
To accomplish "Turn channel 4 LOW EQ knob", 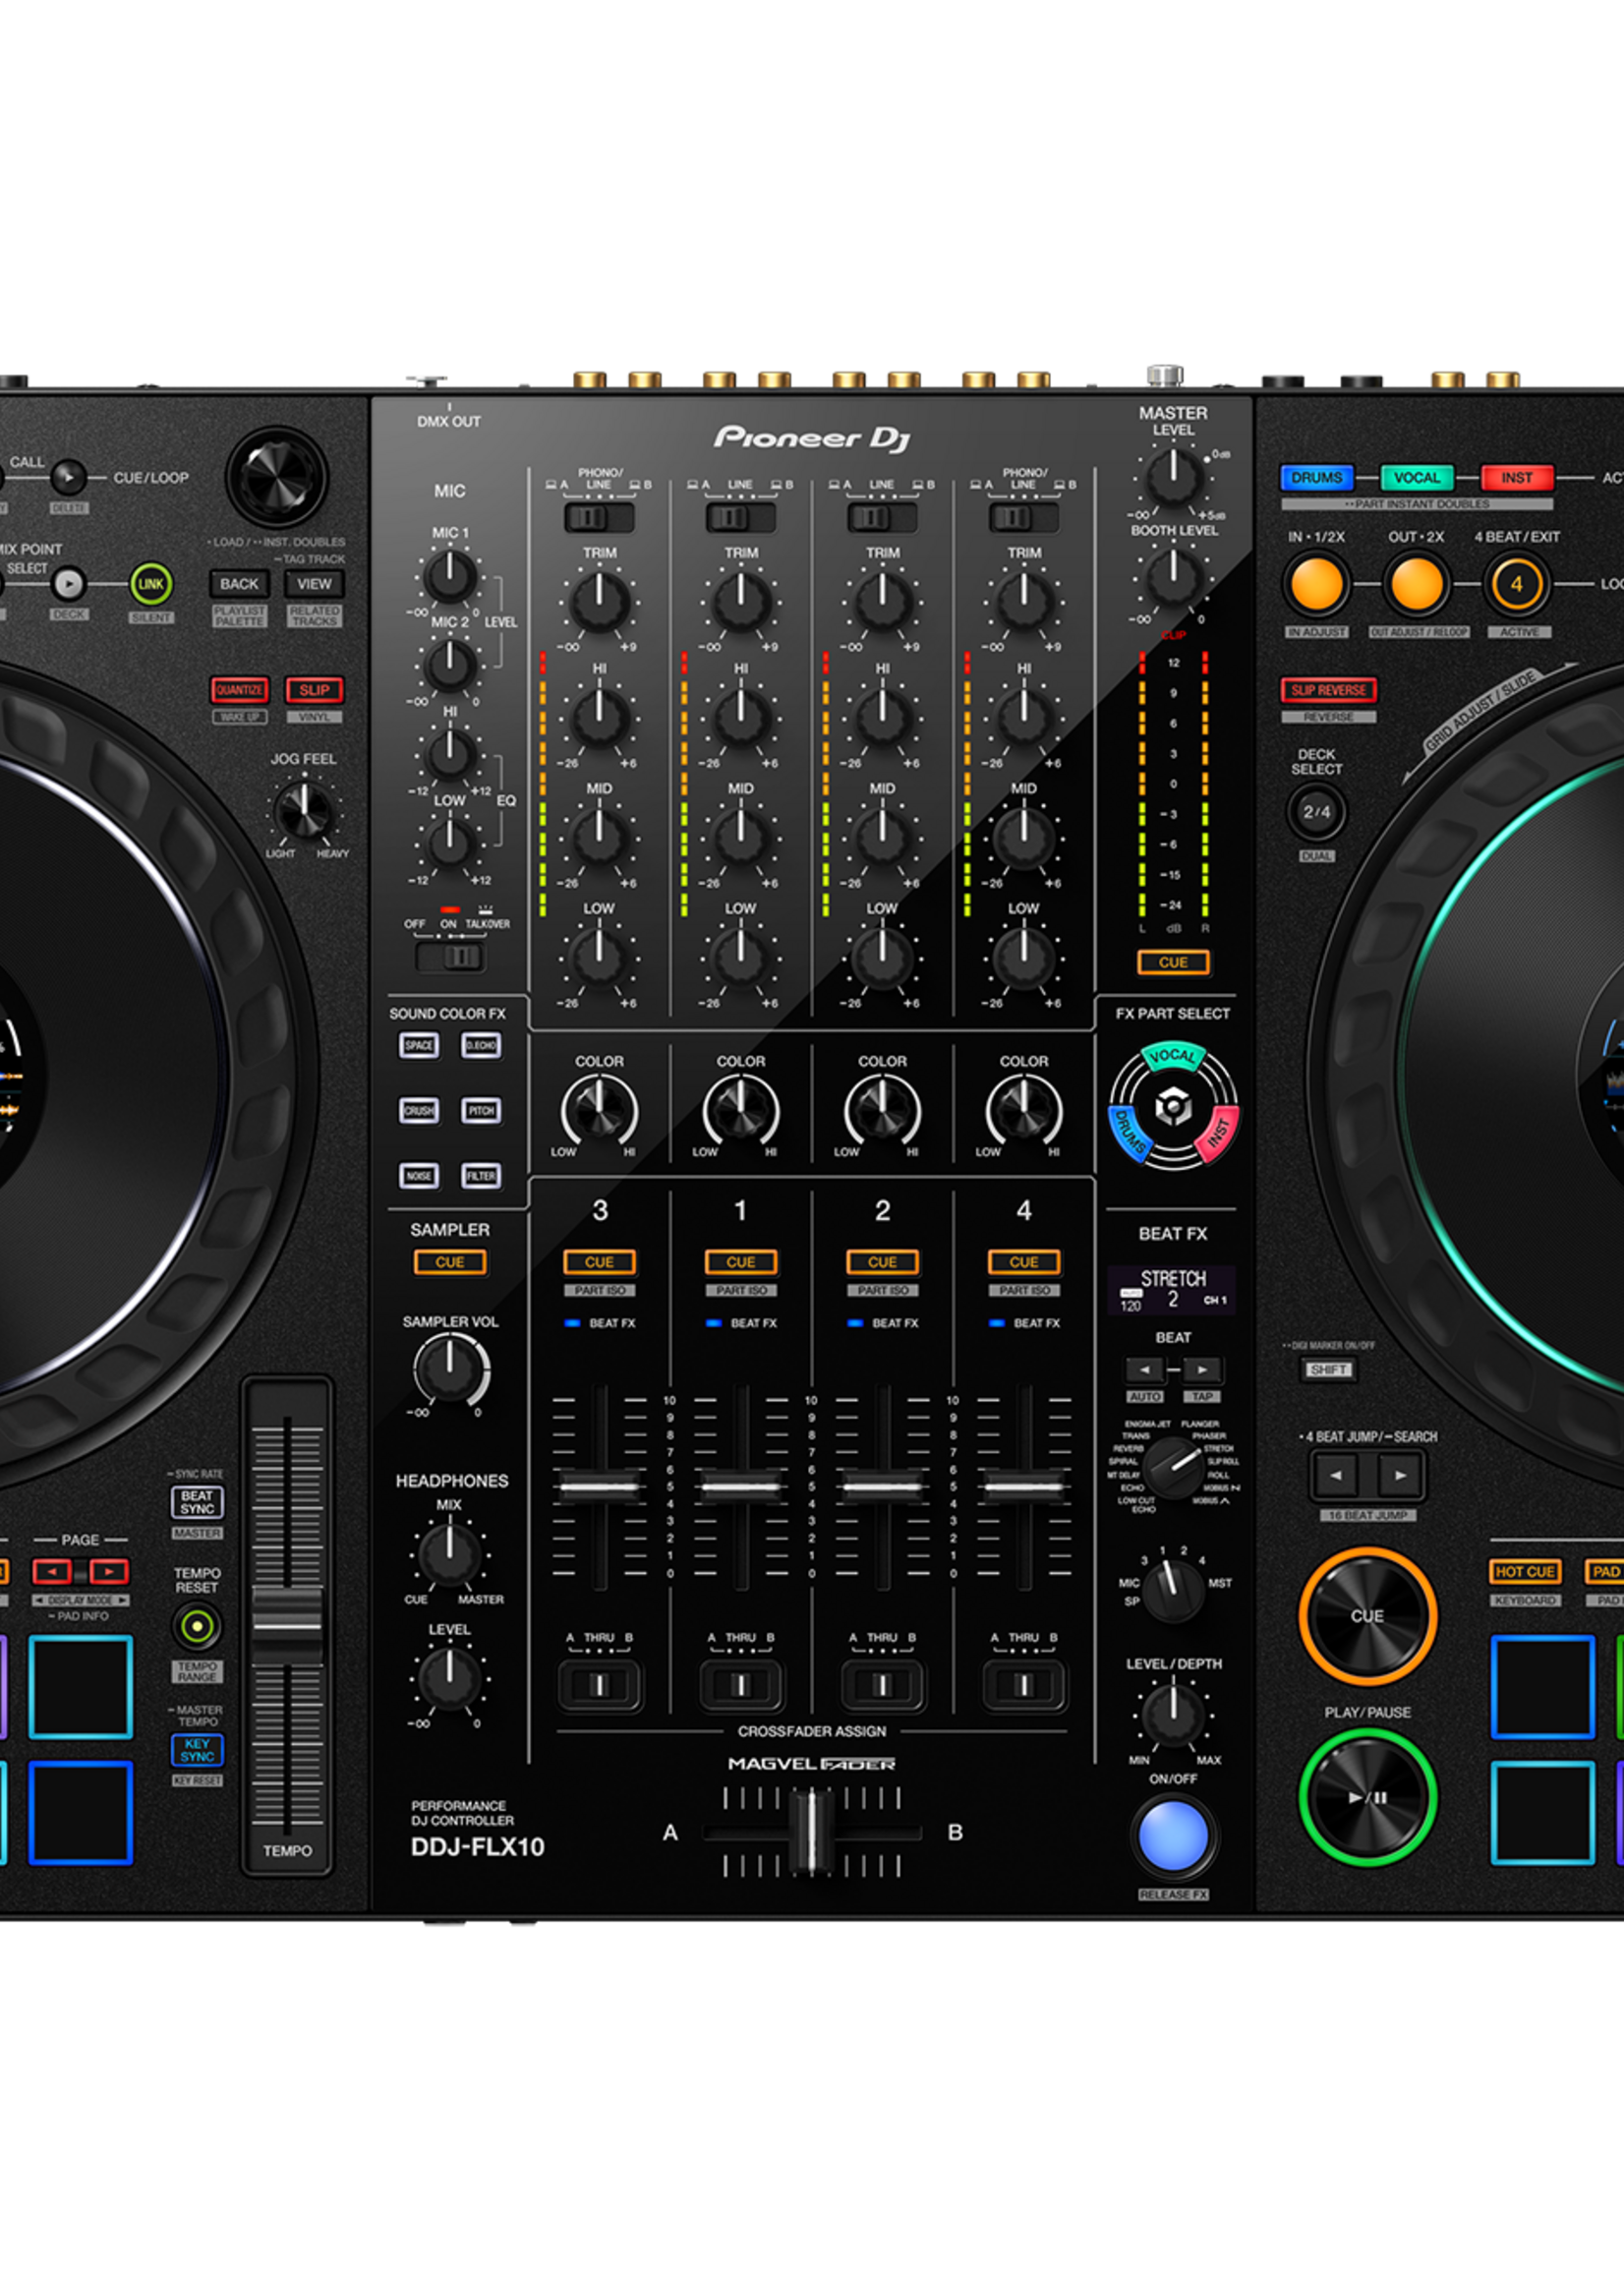I will point(1024,957).
